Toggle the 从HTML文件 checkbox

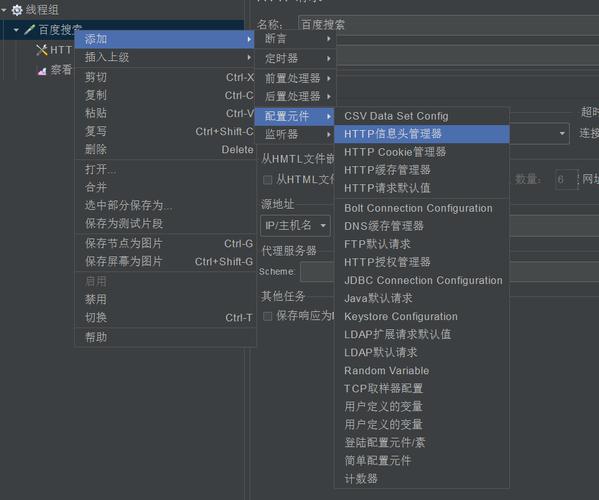tap(268, 180)
